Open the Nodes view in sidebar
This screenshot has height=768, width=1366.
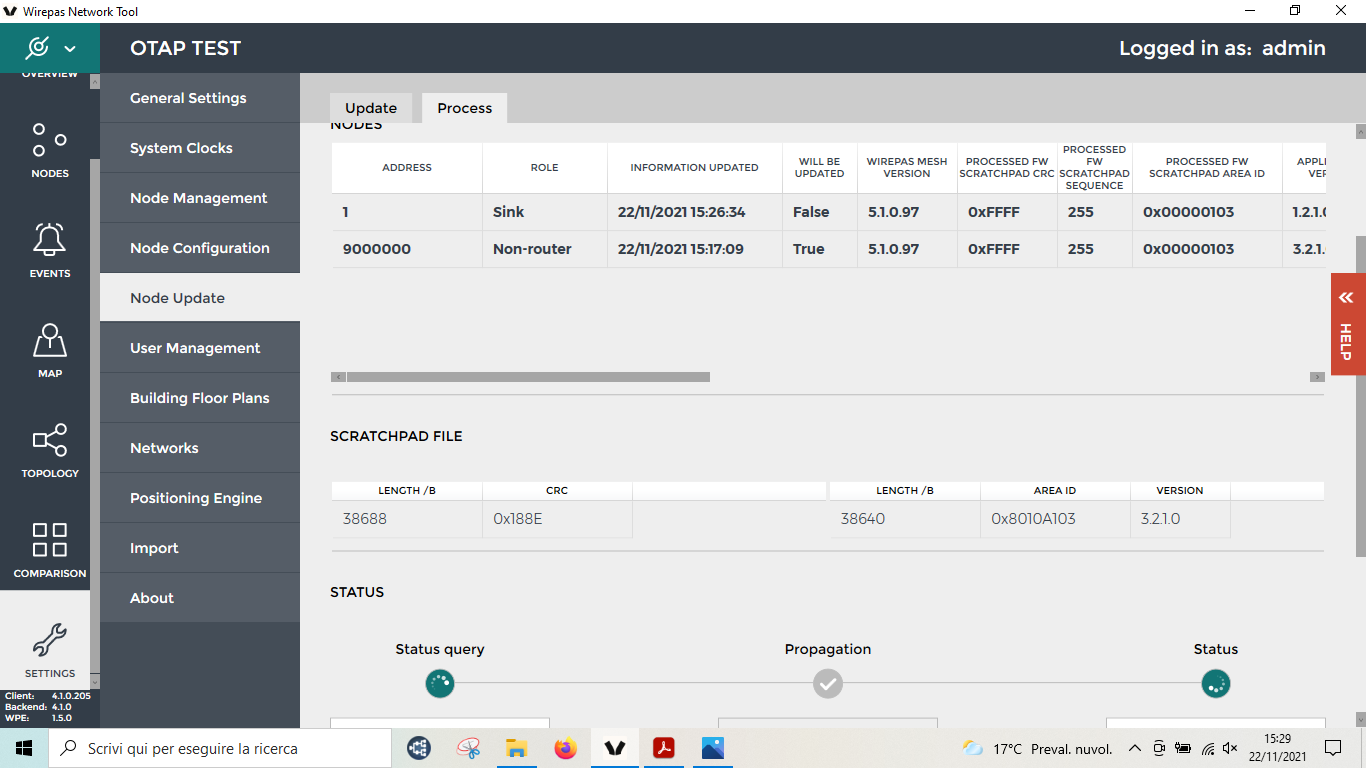(x=49, y=149)
